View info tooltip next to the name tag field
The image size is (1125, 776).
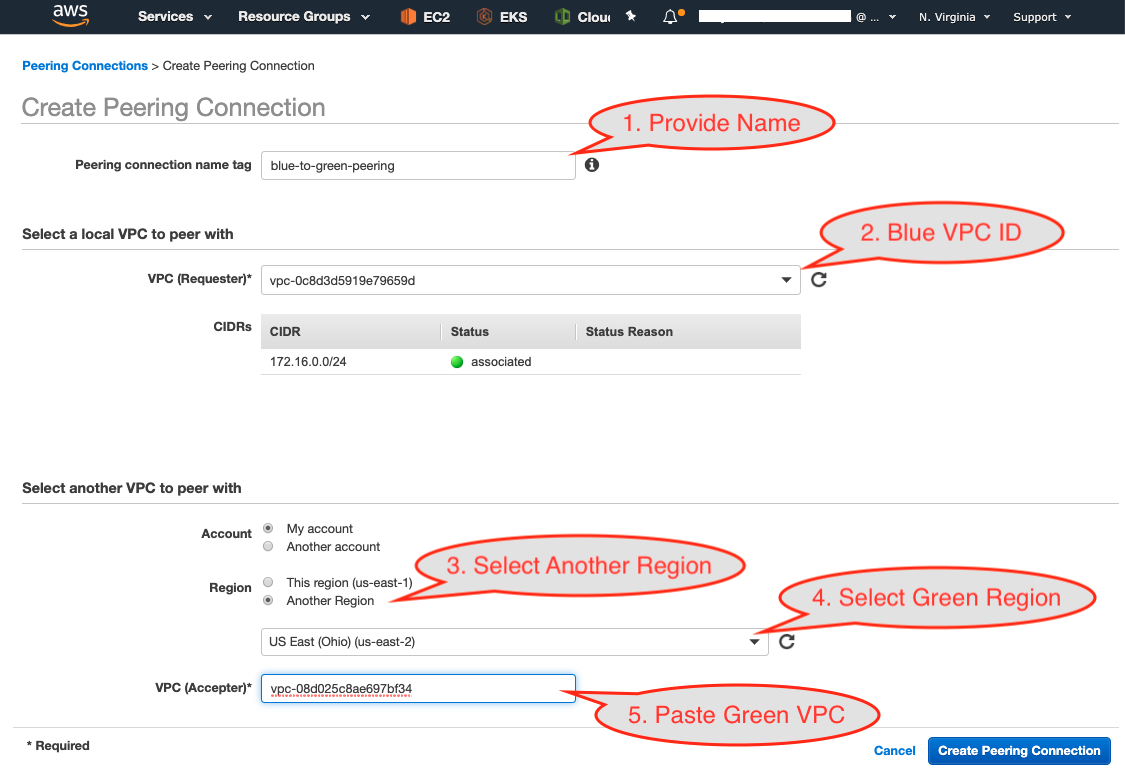click(x=591, y=164)
